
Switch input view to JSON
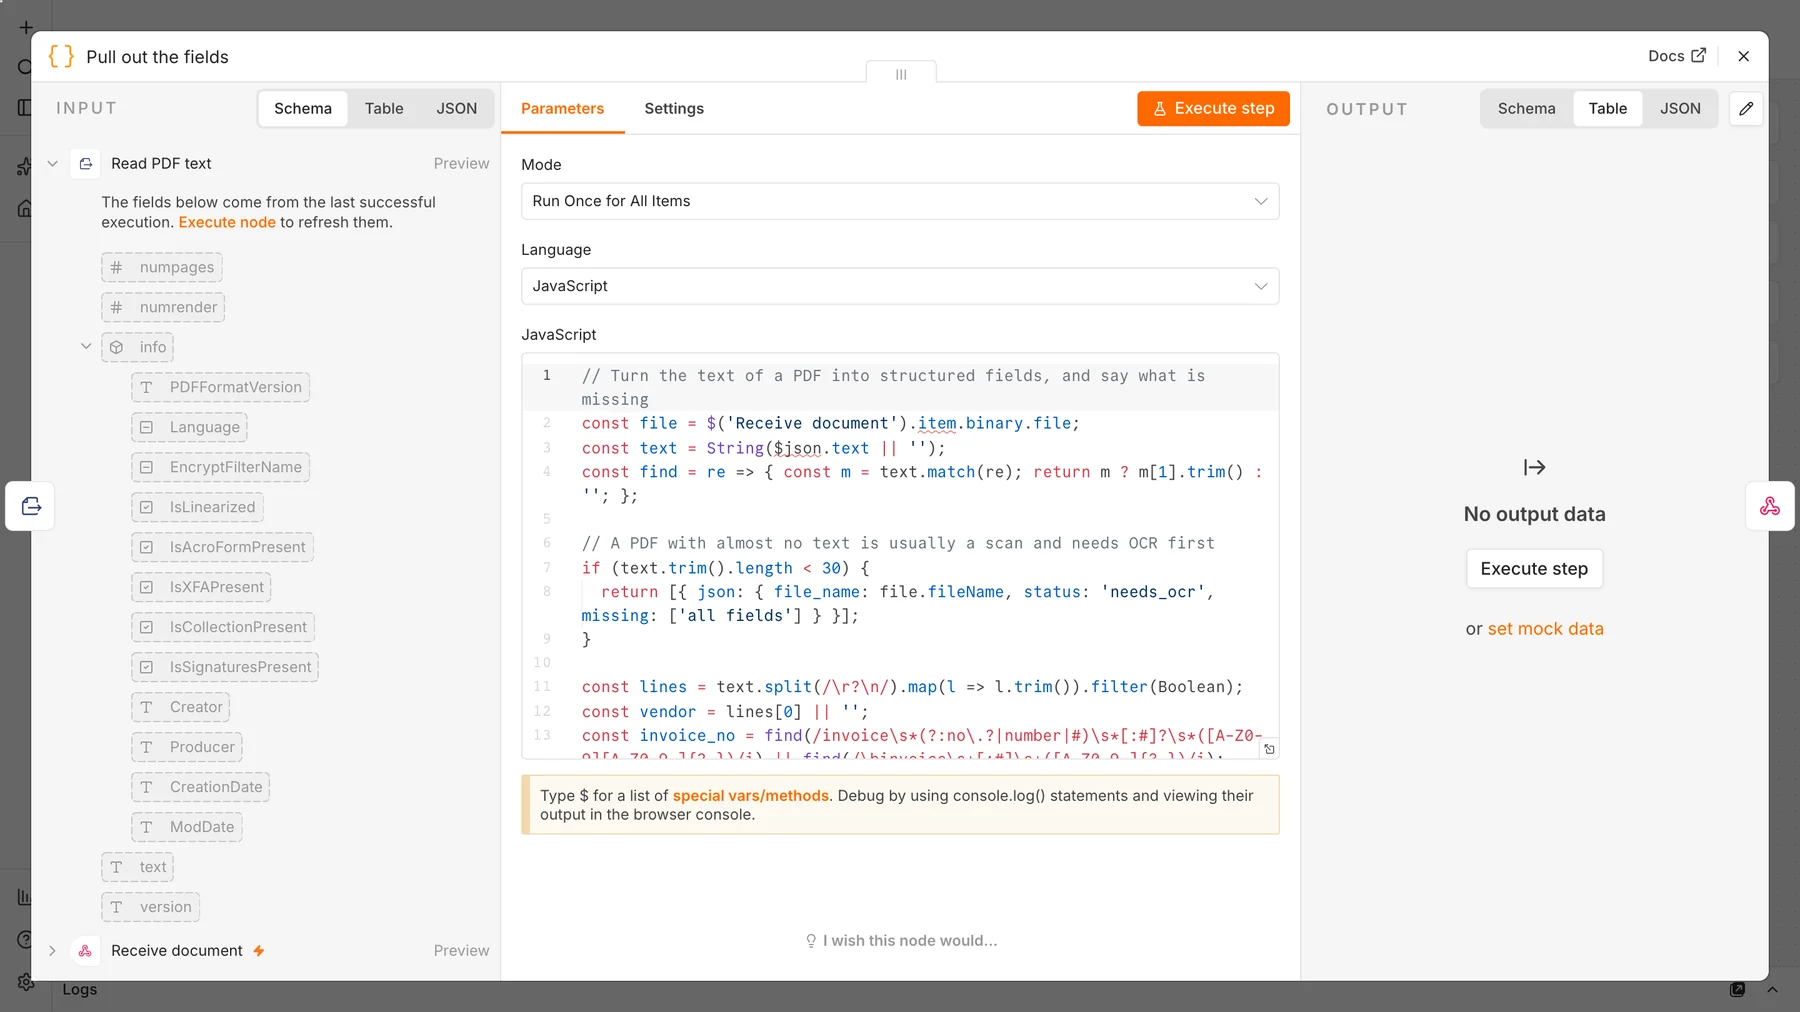point(456,108)
